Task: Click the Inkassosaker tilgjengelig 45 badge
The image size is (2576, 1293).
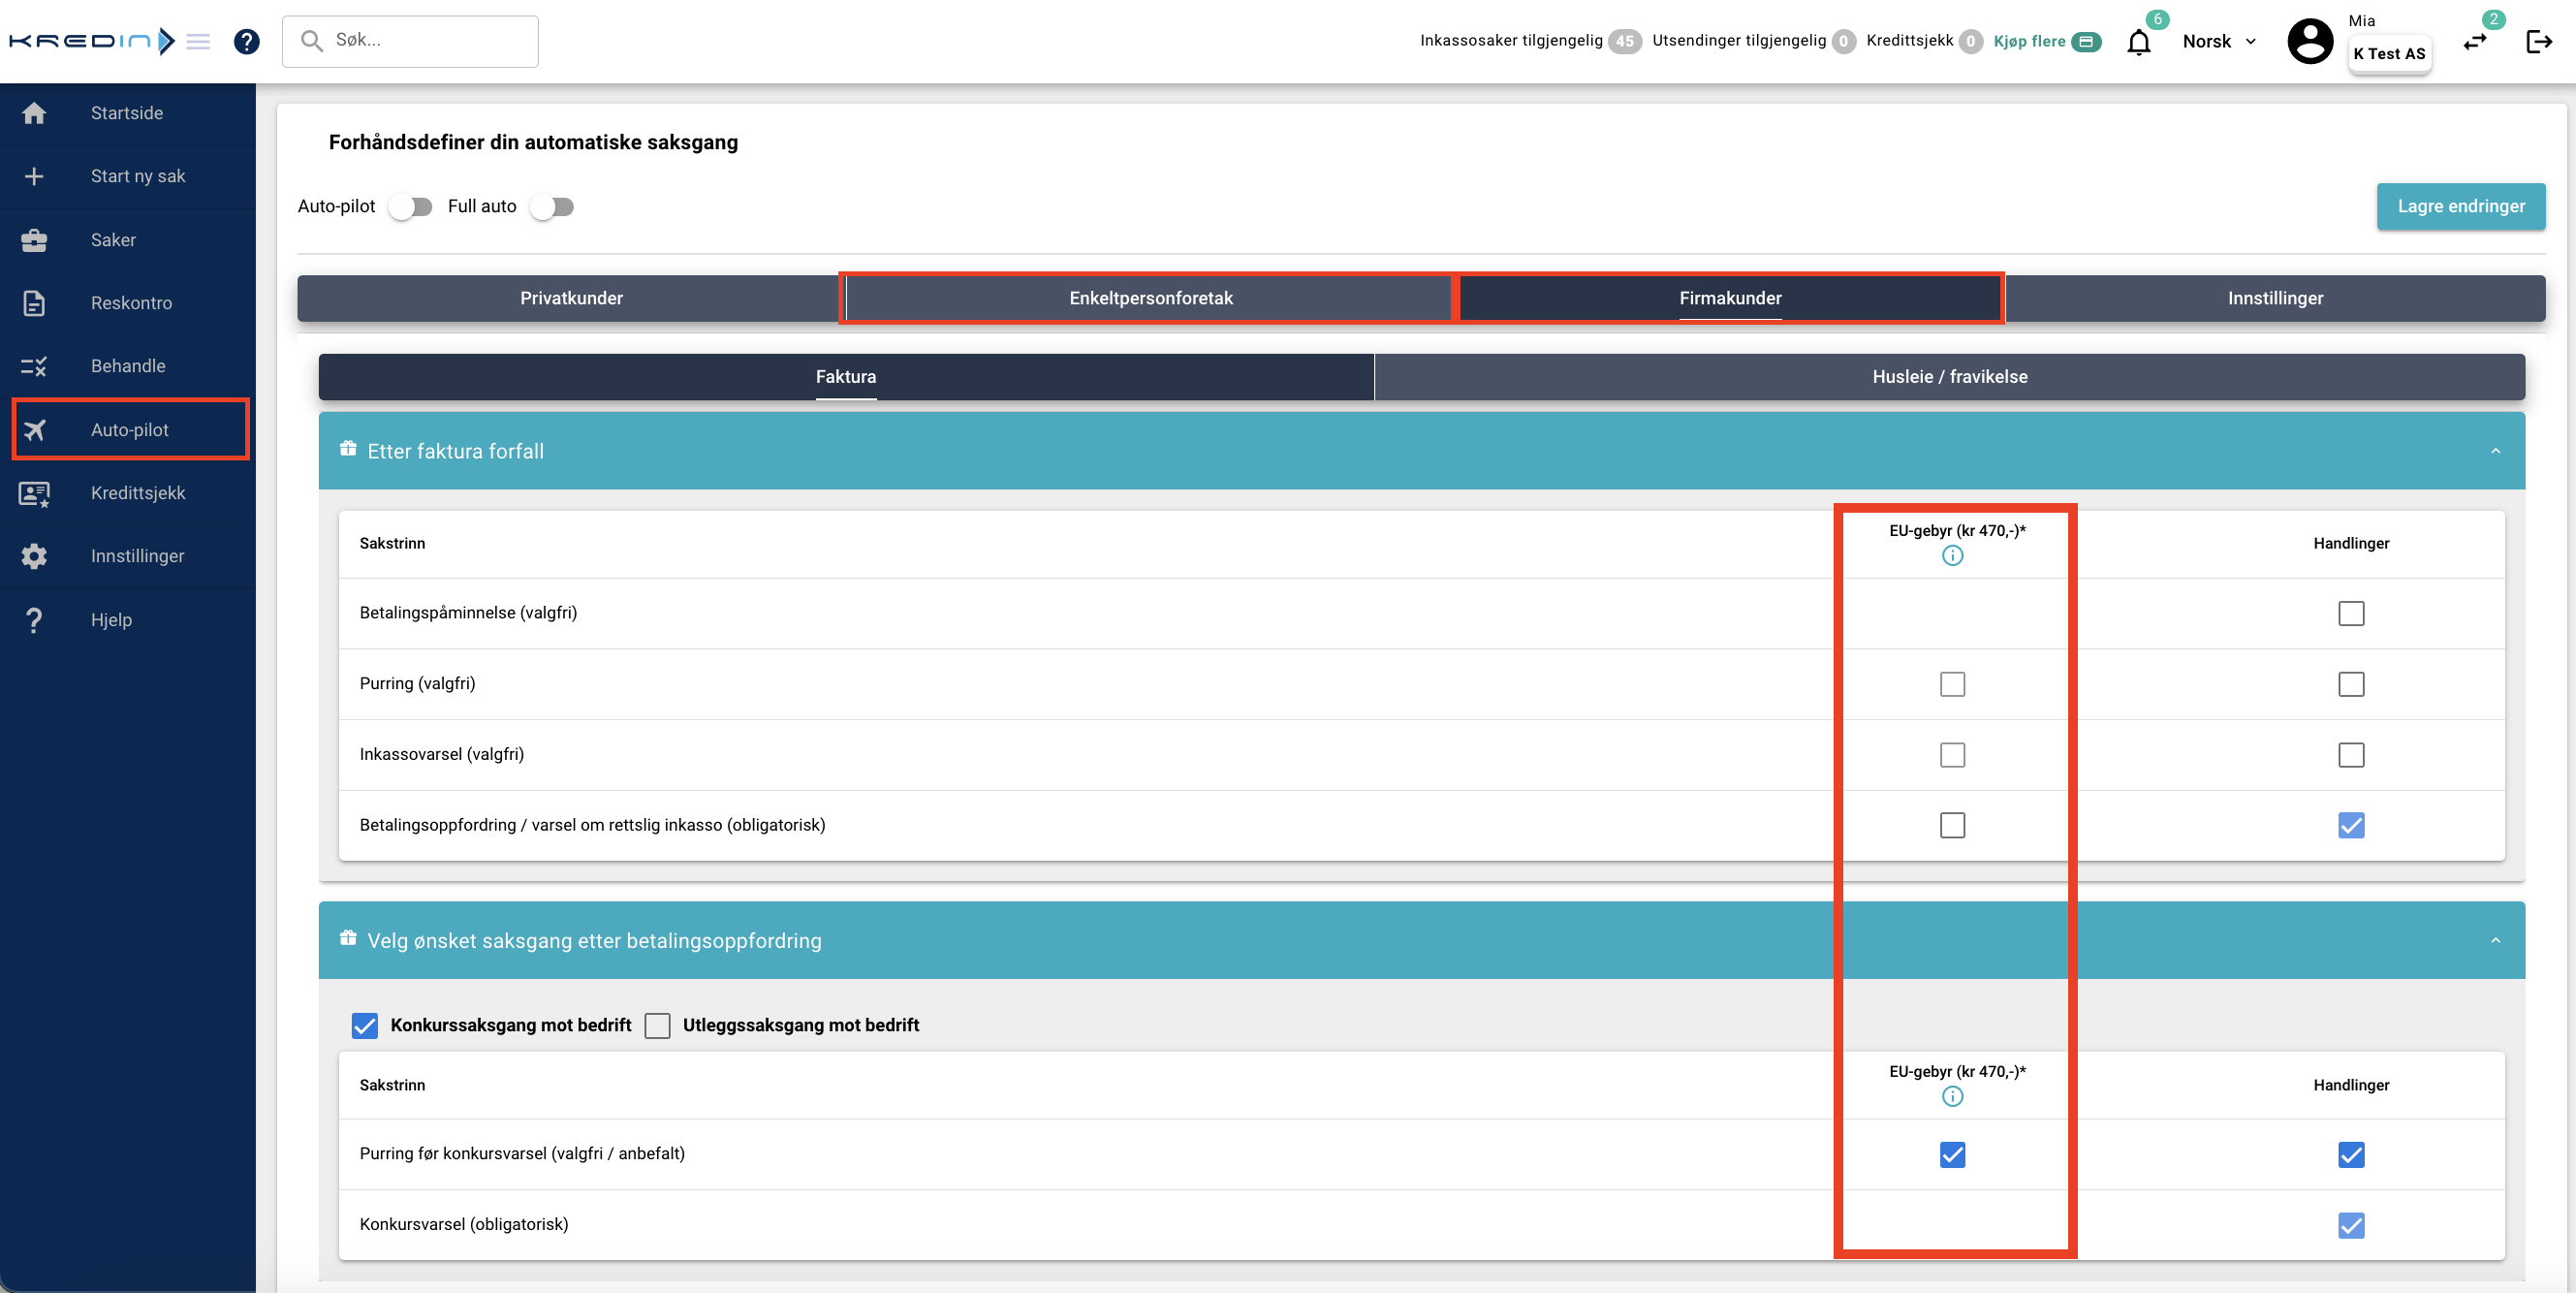Action: coord(1624,41)
